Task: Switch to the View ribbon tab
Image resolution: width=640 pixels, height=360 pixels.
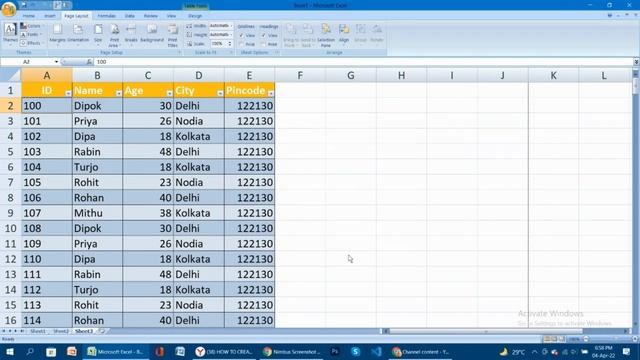Action: click(171, 16)
